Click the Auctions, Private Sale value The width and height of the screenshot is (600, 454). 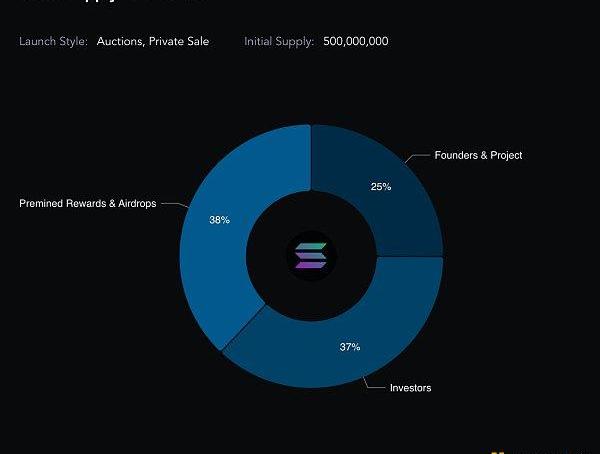[x=153, y=41]
